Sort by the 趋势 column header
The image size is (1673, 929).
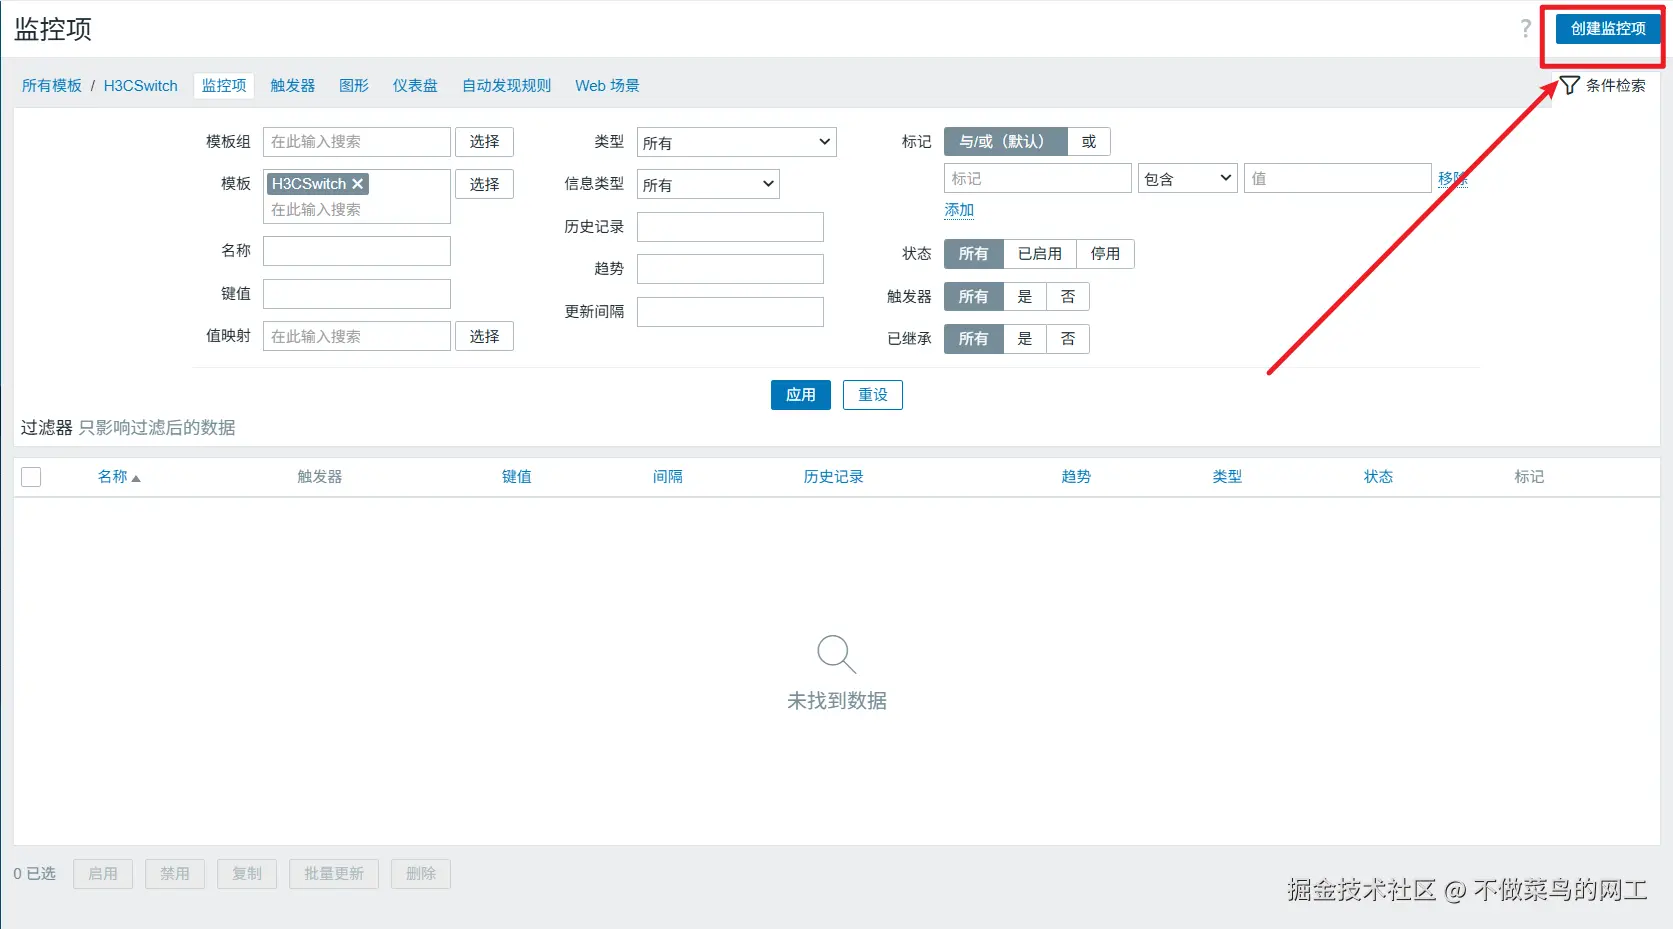pyautogui.click(x=1076, y=477)
